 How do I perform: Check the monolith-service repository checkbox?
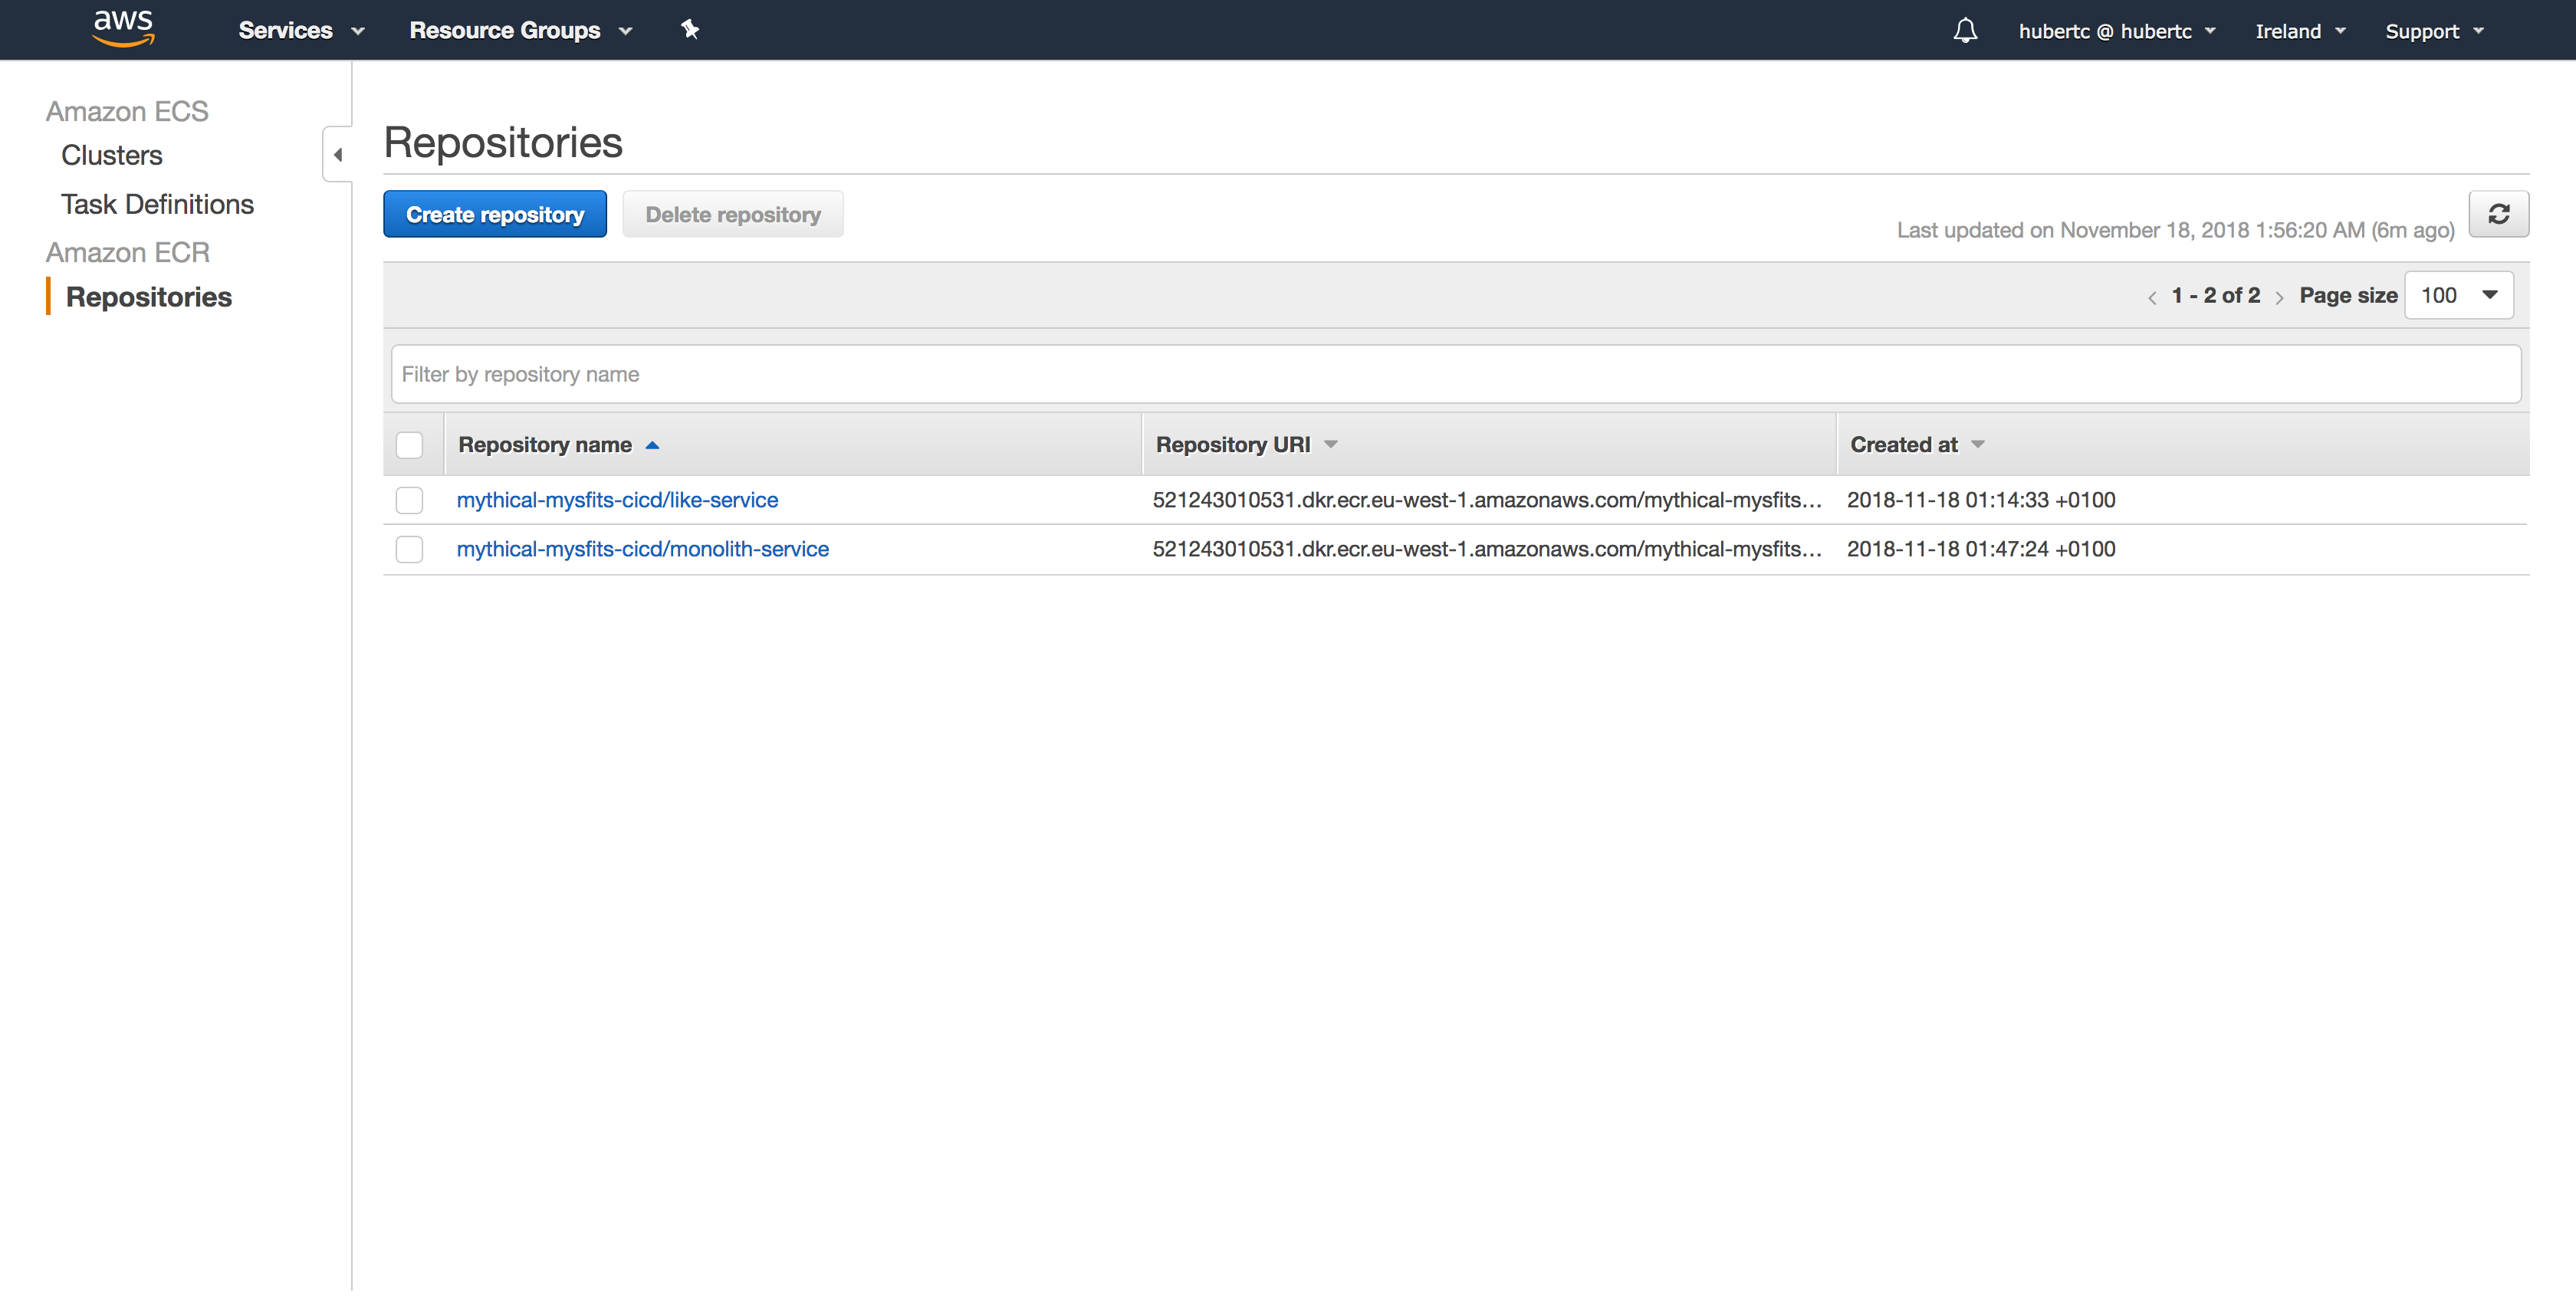click(x=409, y=549)
